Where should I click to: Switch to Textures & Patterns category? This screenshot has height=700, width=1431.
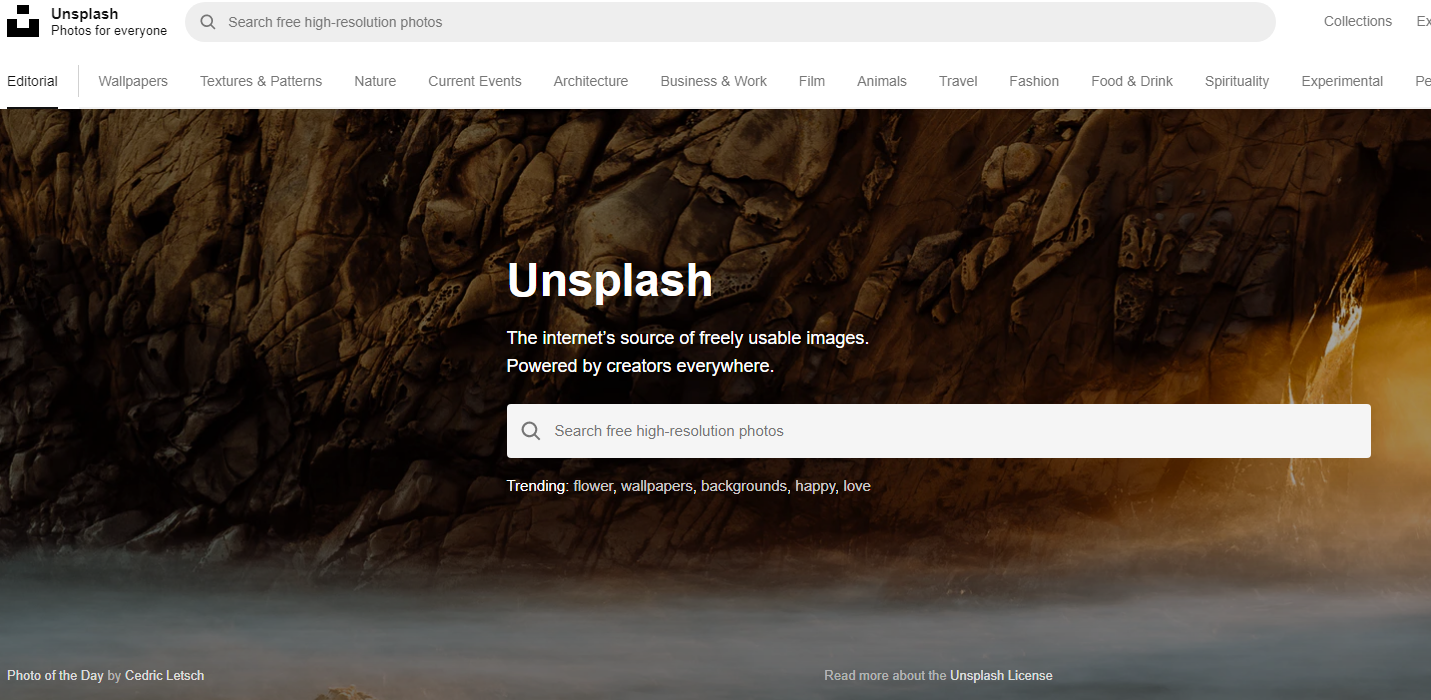point(261,81)
